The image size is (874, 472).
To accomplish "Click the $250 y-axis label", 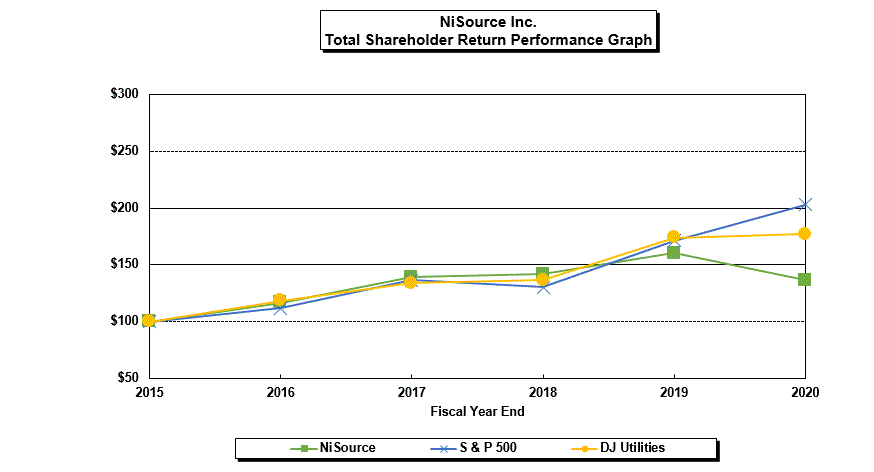I will click(x=124, y=152).
